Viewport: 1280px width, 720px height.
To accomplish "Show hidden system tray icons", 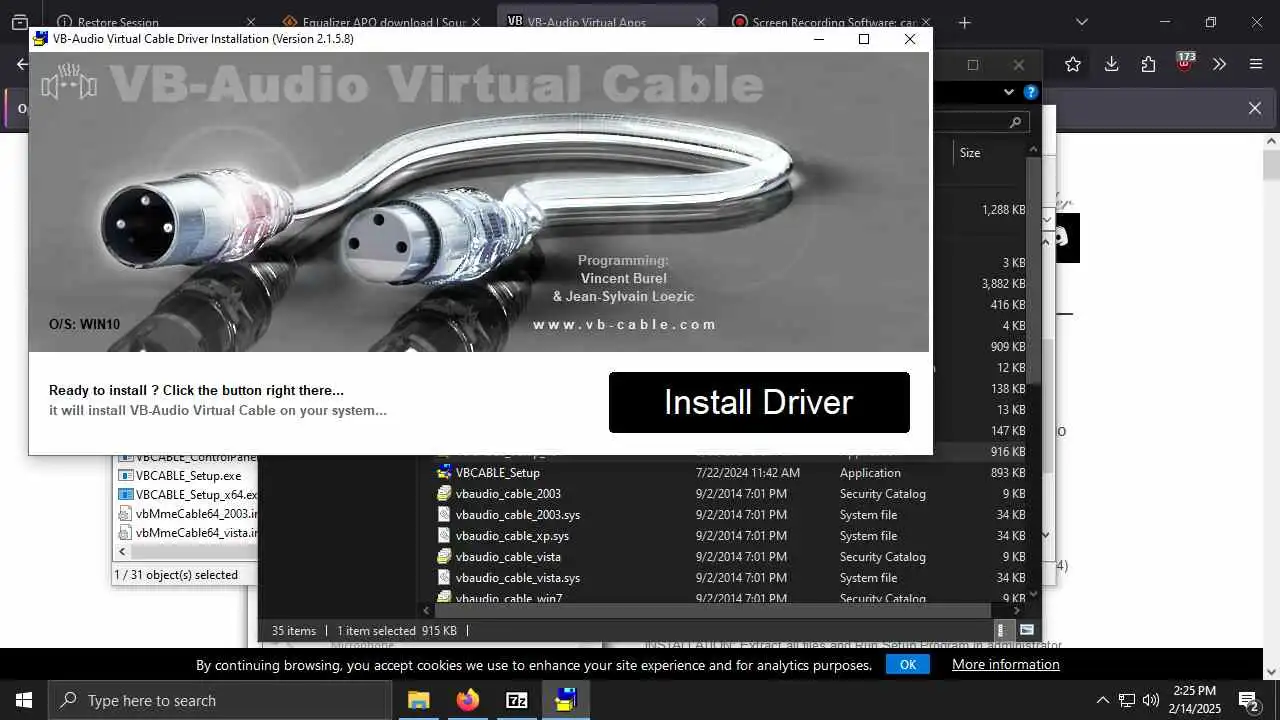I will tap(1103, 700).
